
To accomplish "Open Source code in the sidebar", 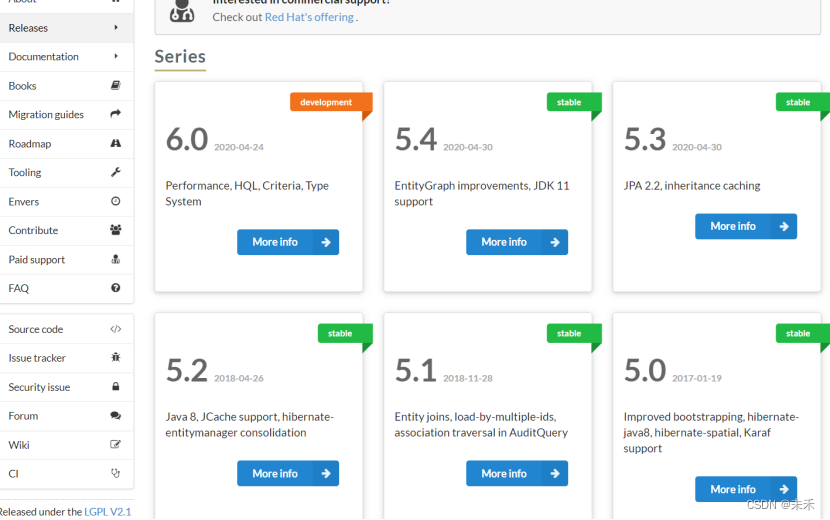I will coord(67,329).
